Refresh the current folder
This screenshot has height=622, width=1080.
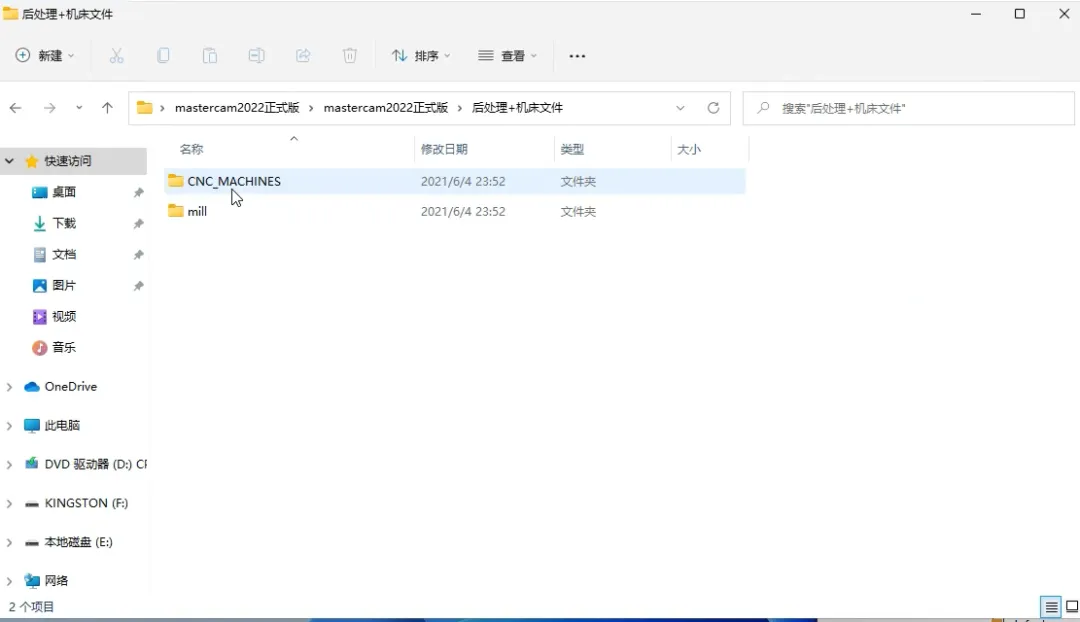point(714,108)
